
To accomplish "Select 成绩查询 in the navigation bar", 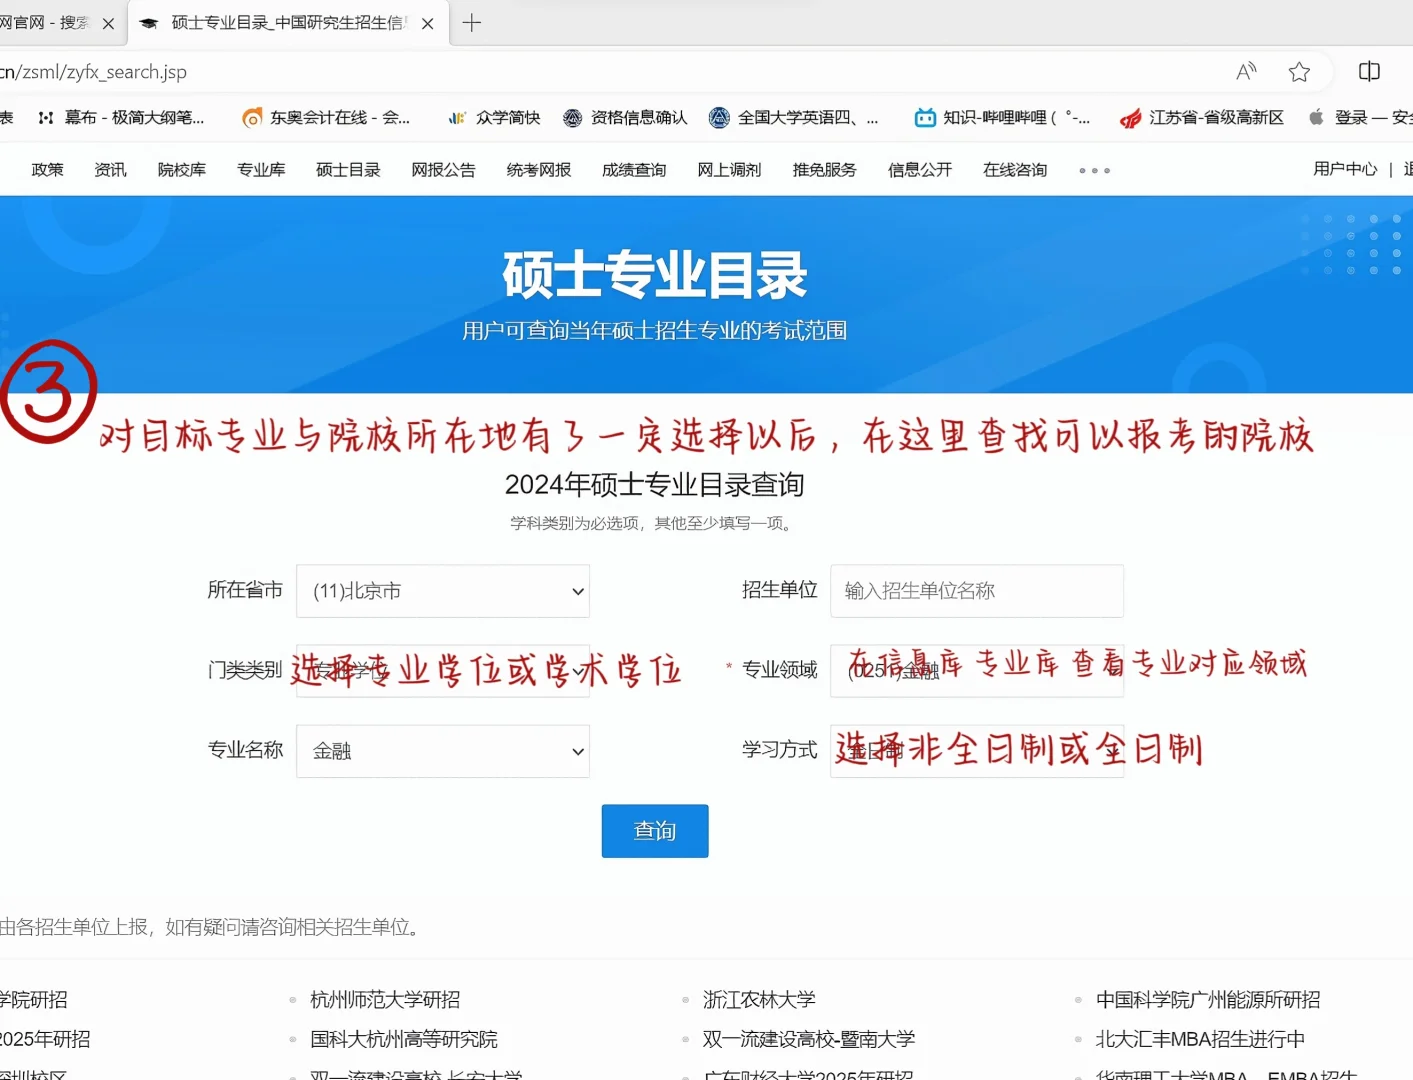I will [633, 169].
